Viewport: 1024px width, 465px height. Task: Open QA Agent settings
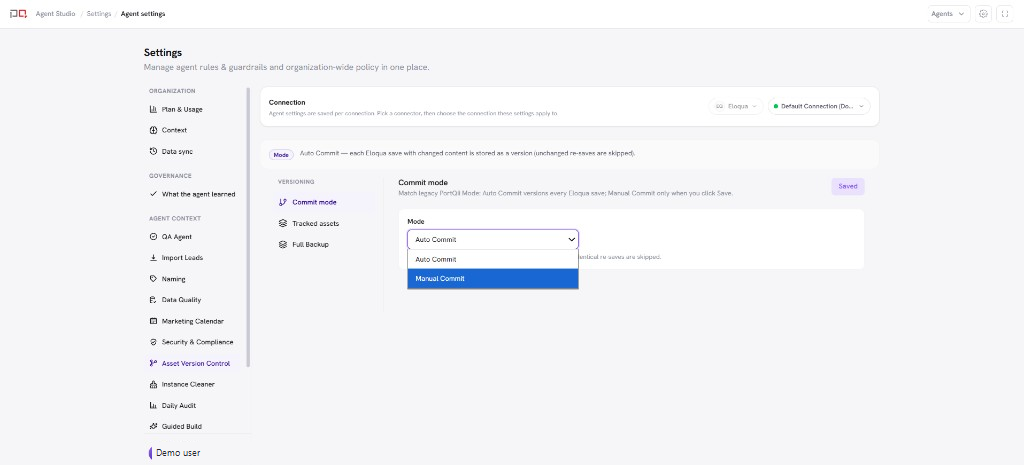coord(195,236)
